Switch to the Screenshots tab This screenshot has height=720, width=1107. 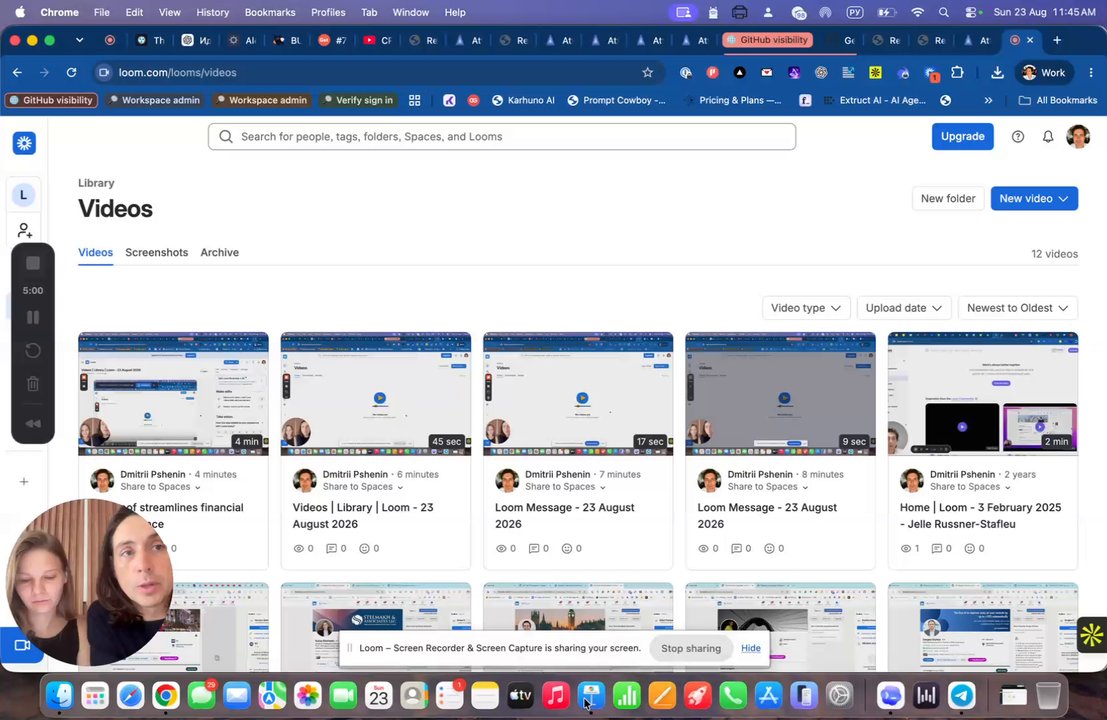click(157, 253)
